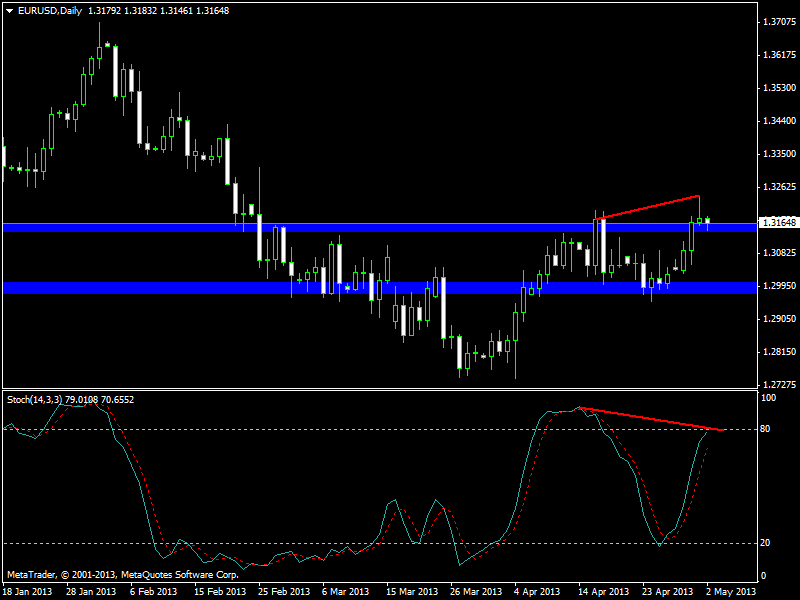The width and height of the screenshot is (800, 600).
Task: Click the 4 Apr 2013 date label
Action: coord(537,592)
